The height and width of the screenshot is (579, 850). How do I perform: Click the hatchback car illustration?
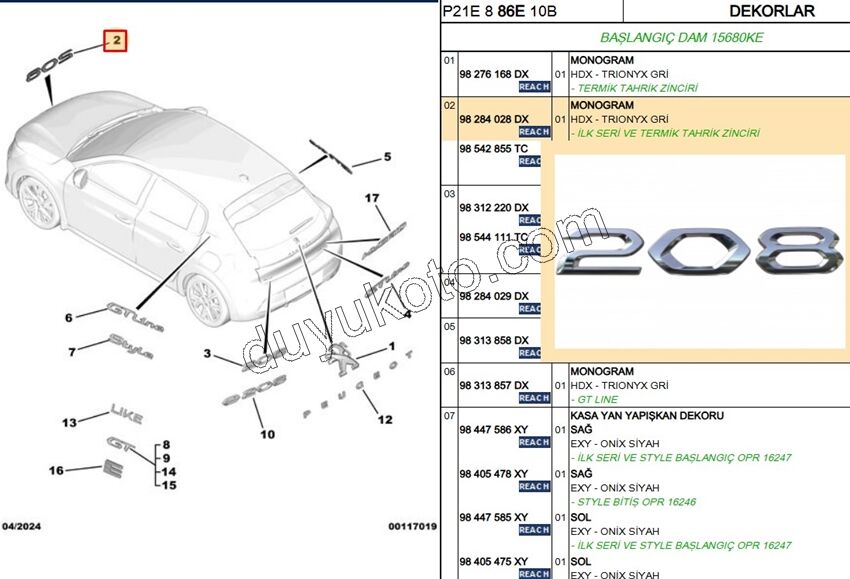[x=173, y=211]
